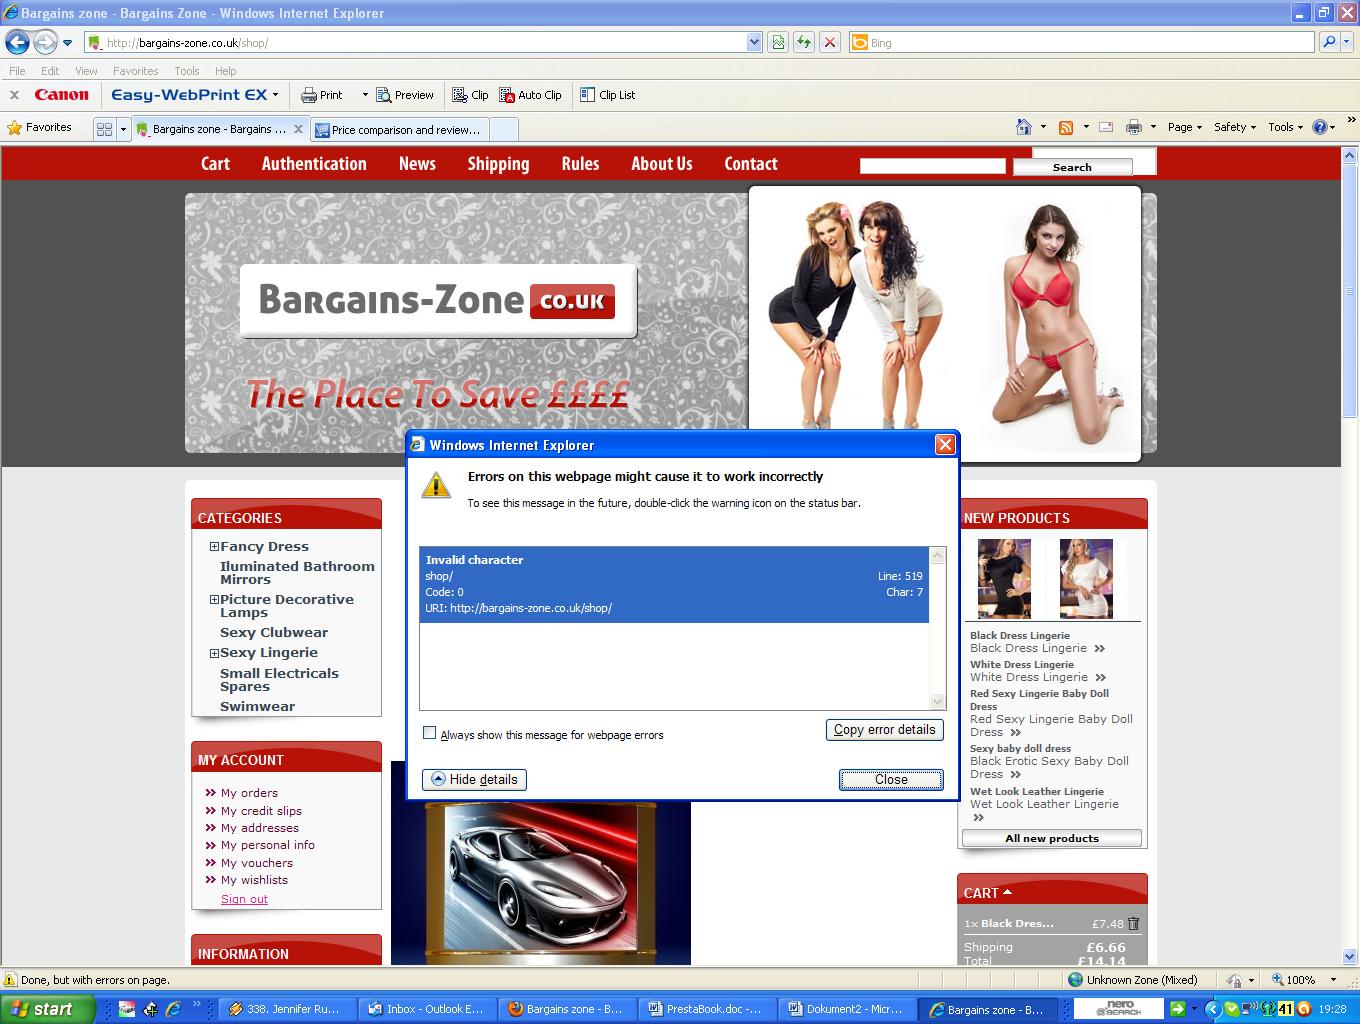Click the orange RSS Feeds icon
This screenshot has width=1360, height=1024.
[1066, 127]
